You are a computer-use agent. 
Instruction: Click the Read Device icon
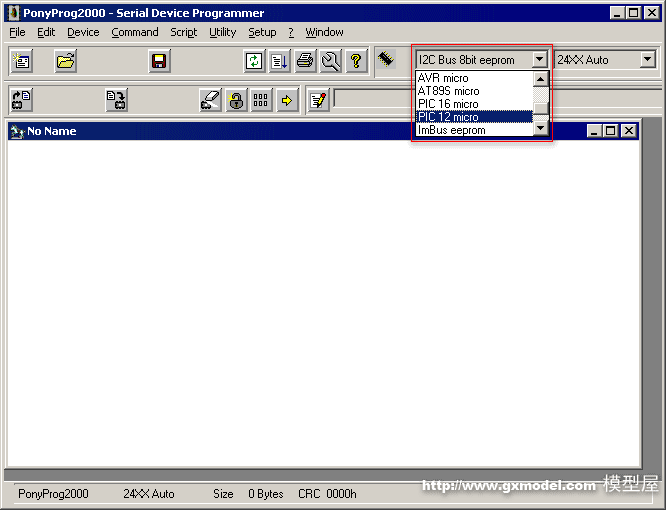click(x=22, y=100)
